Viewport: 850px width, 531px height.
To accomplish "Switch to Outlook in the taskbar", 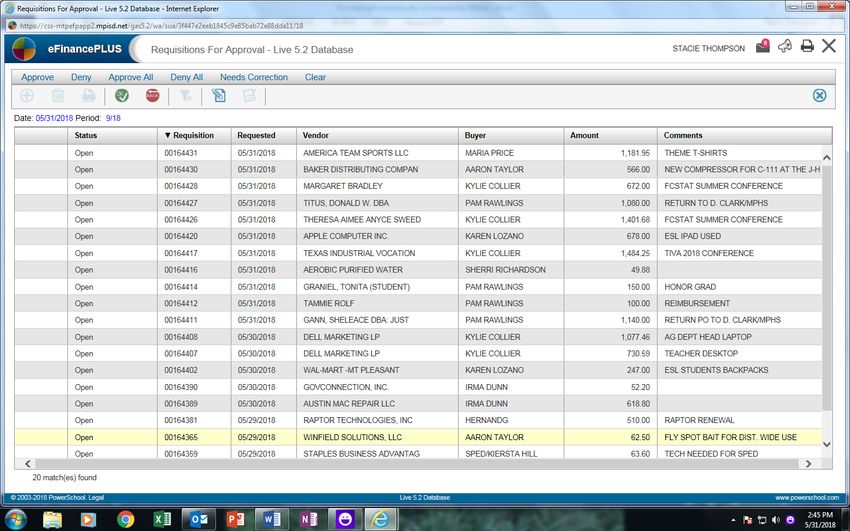I will (x=198, y=520).
